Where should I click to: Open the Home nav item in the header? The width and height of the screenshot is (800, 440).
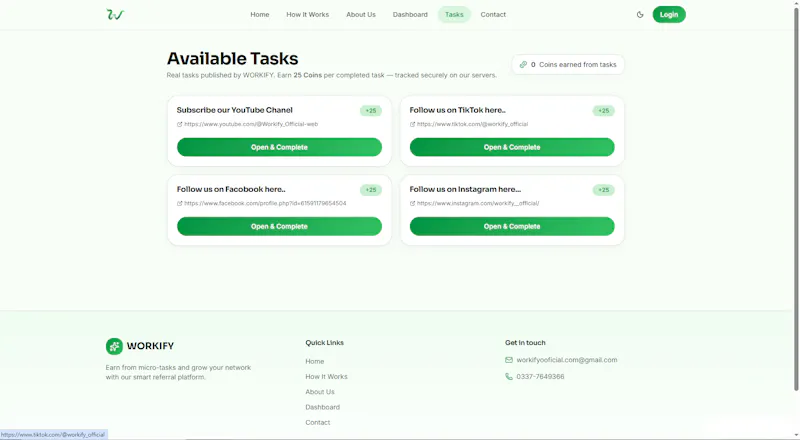[x=260, y=14]
